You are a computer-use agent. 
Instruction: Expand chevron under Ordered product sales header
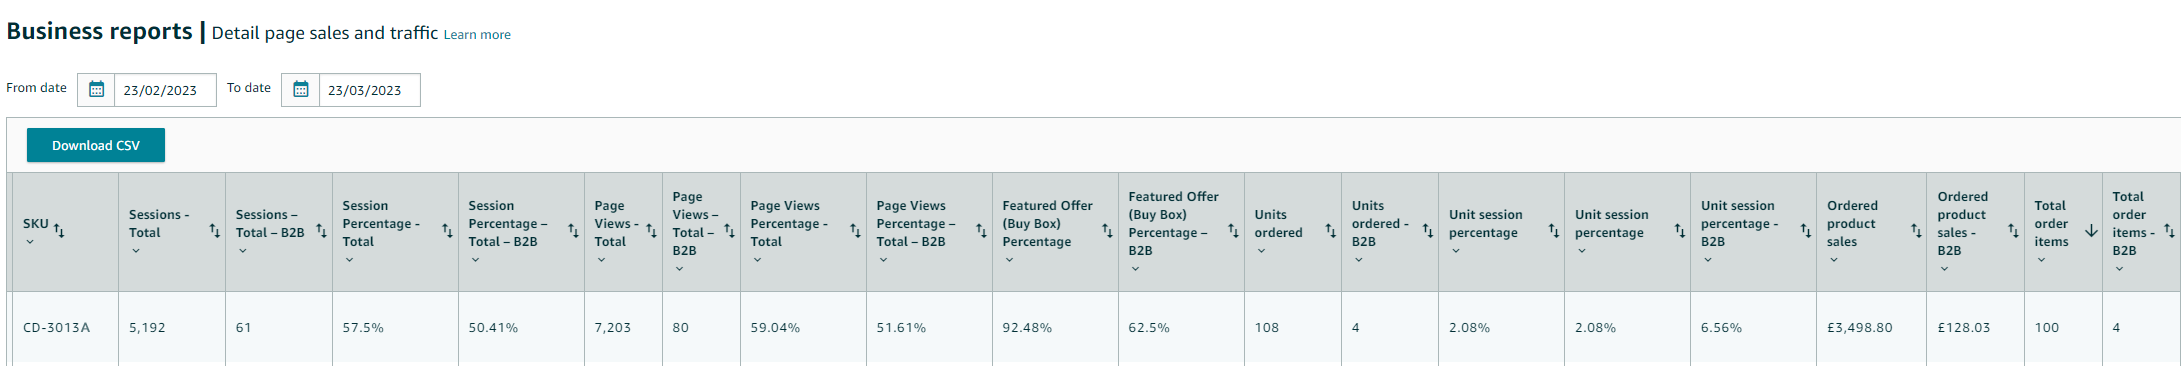[1834, 260]
